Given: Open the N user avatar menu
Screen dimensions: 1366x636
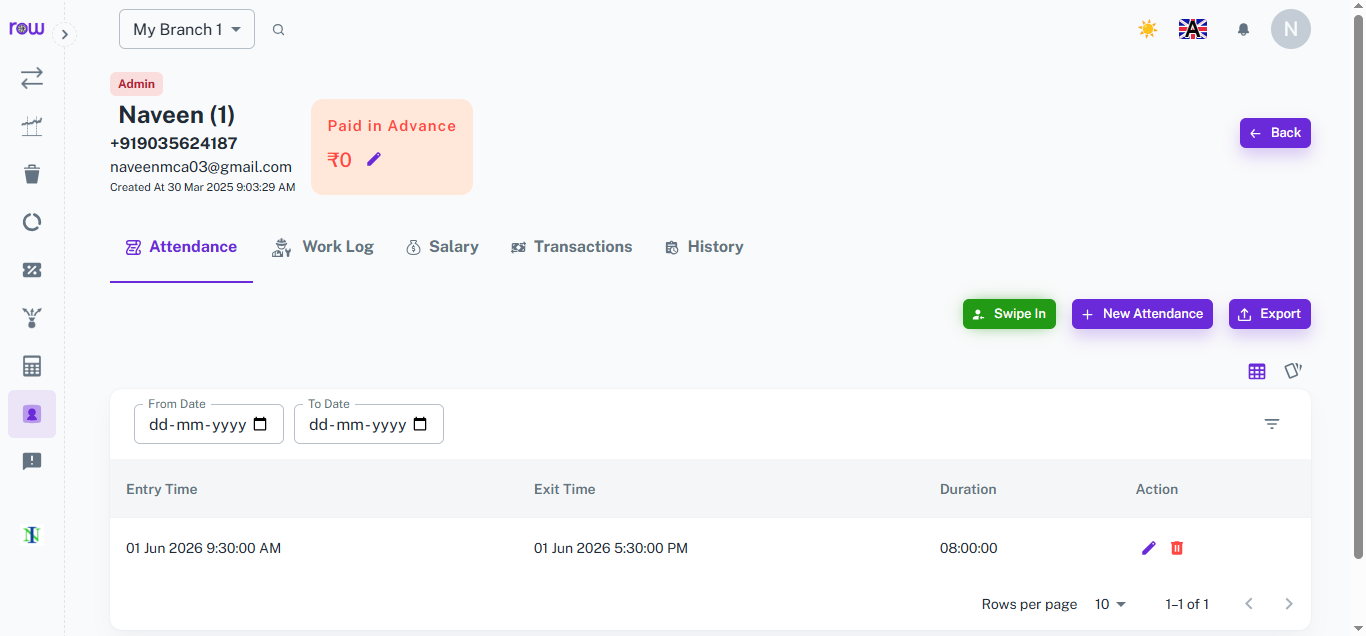Looking at the screenshot, I should pos(1291,29).
